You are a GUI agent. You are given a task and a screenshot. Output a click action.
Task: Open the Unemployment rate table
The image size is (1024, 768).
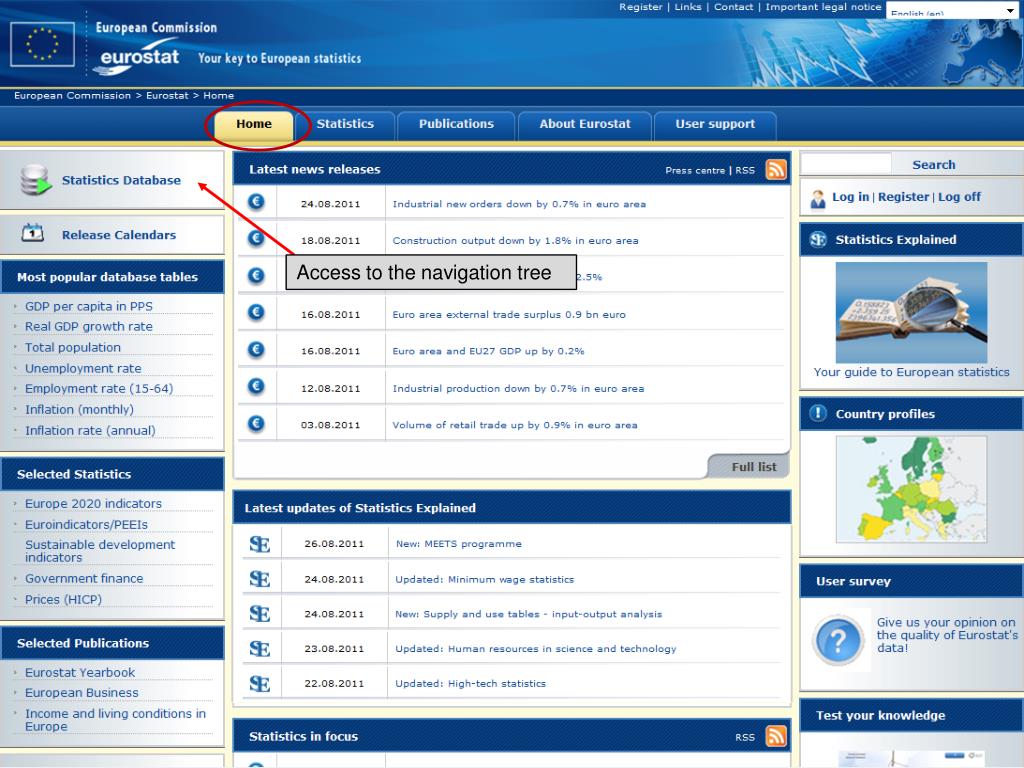tap(83, 368)
